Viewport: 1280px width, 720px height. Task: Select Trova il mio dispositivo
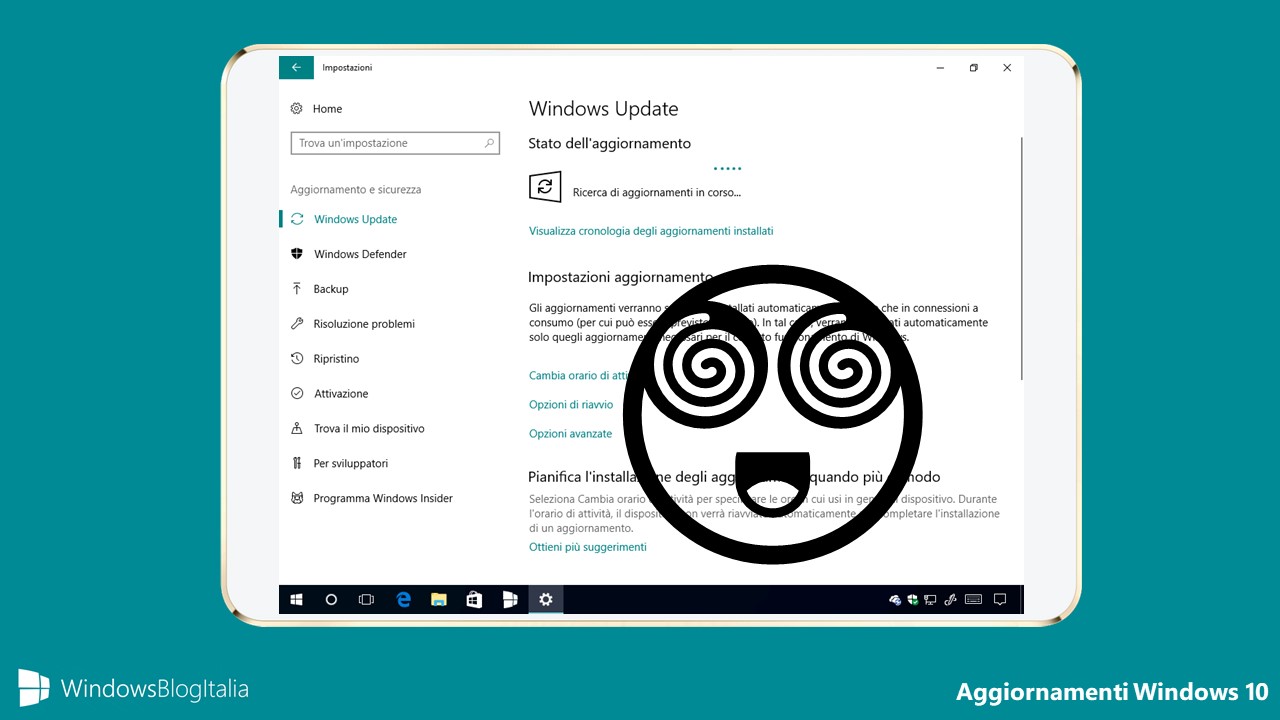click(357, 429)
